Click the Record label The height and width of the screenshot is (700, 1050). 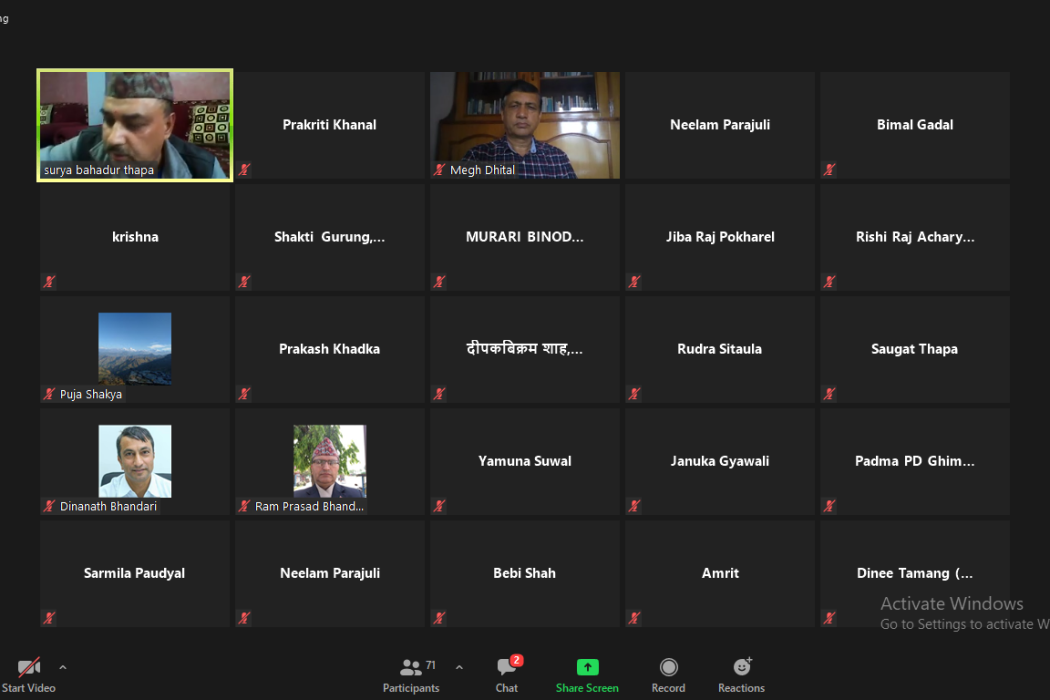pyautogui.click(x=668, y=688)
